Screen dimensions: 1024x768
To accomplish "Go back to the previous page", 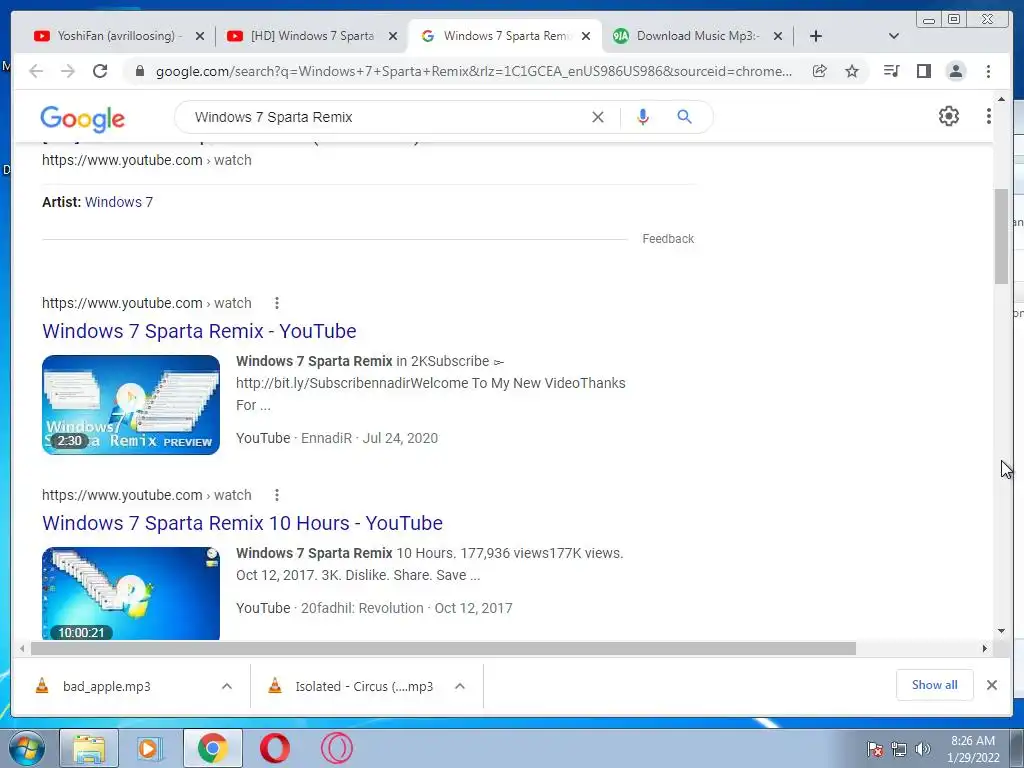I will click(x=36, y=71).
